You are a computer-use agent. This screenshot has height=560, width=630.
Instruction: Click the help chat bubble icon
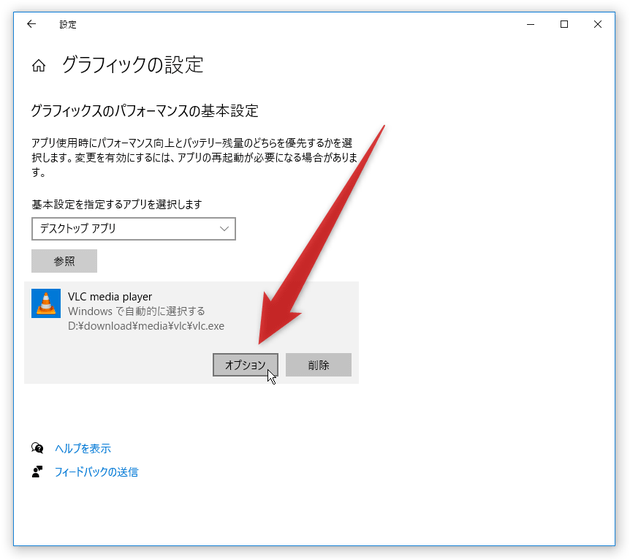37,448
